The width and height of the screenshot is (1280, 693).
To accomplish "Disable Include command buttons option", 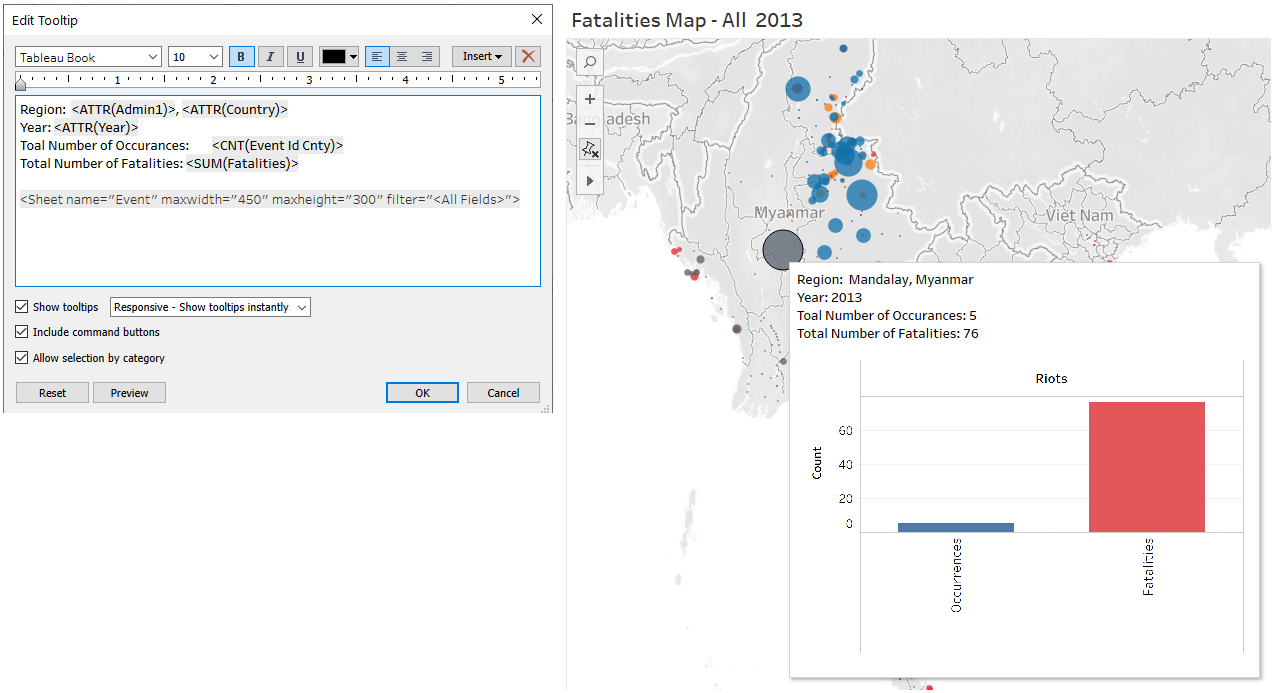I will 22,332.
